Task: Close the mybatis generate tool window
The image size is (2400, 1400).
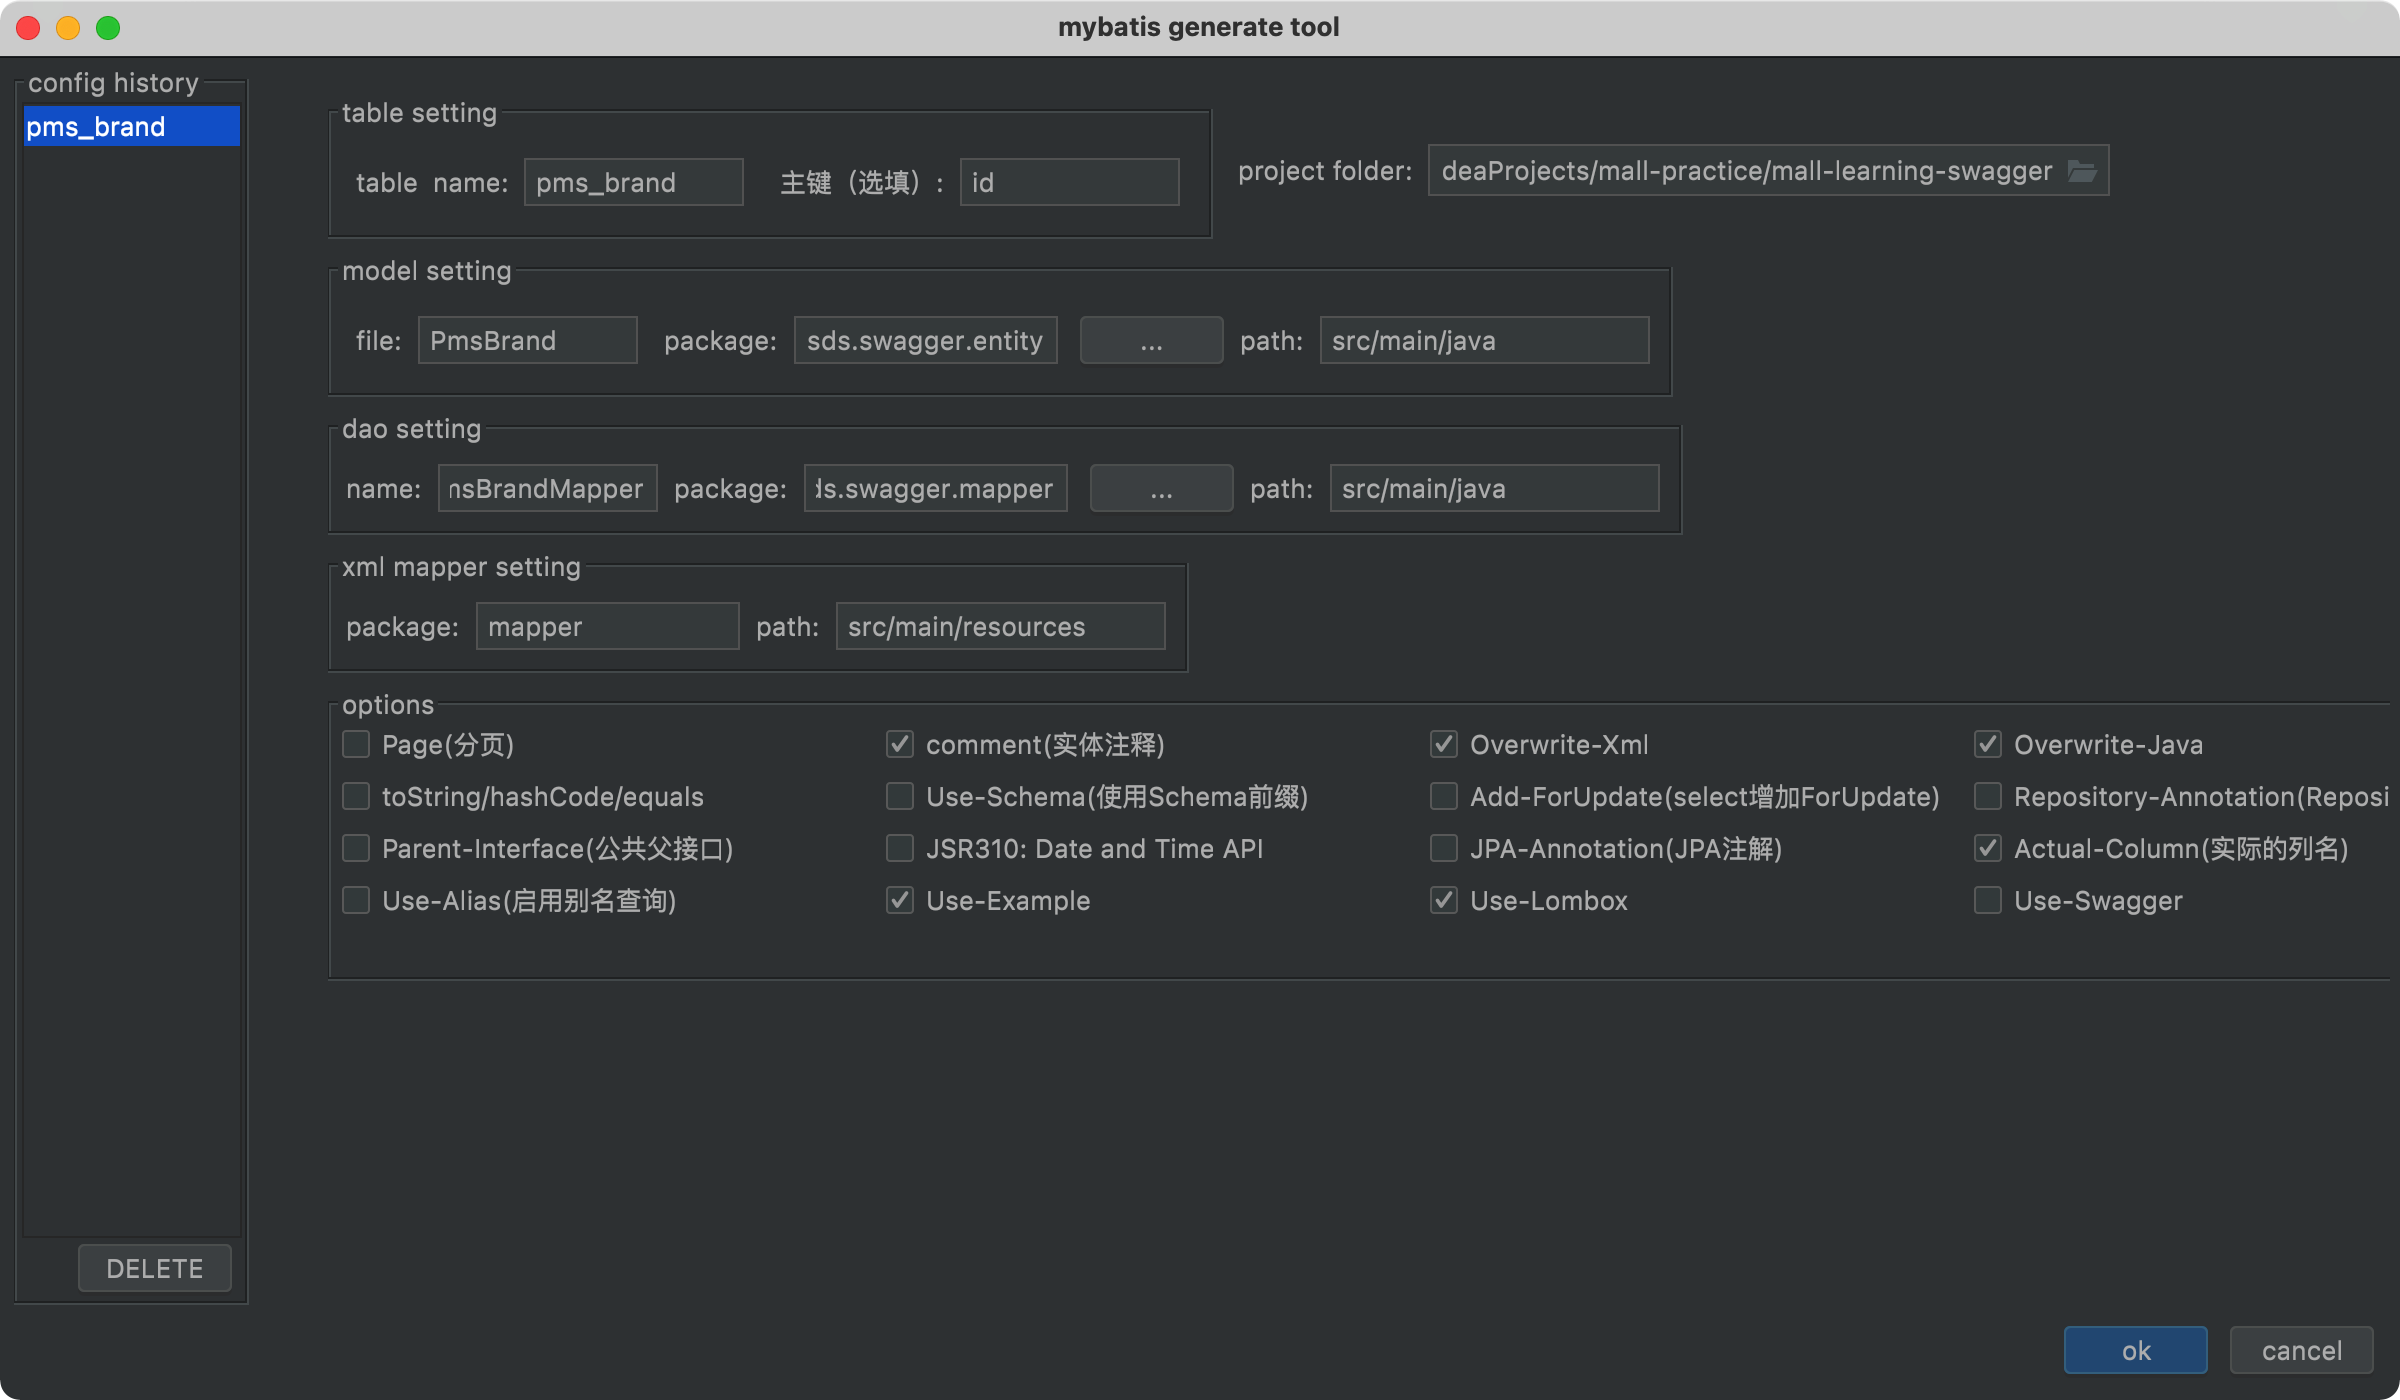Action: [28, 28]
